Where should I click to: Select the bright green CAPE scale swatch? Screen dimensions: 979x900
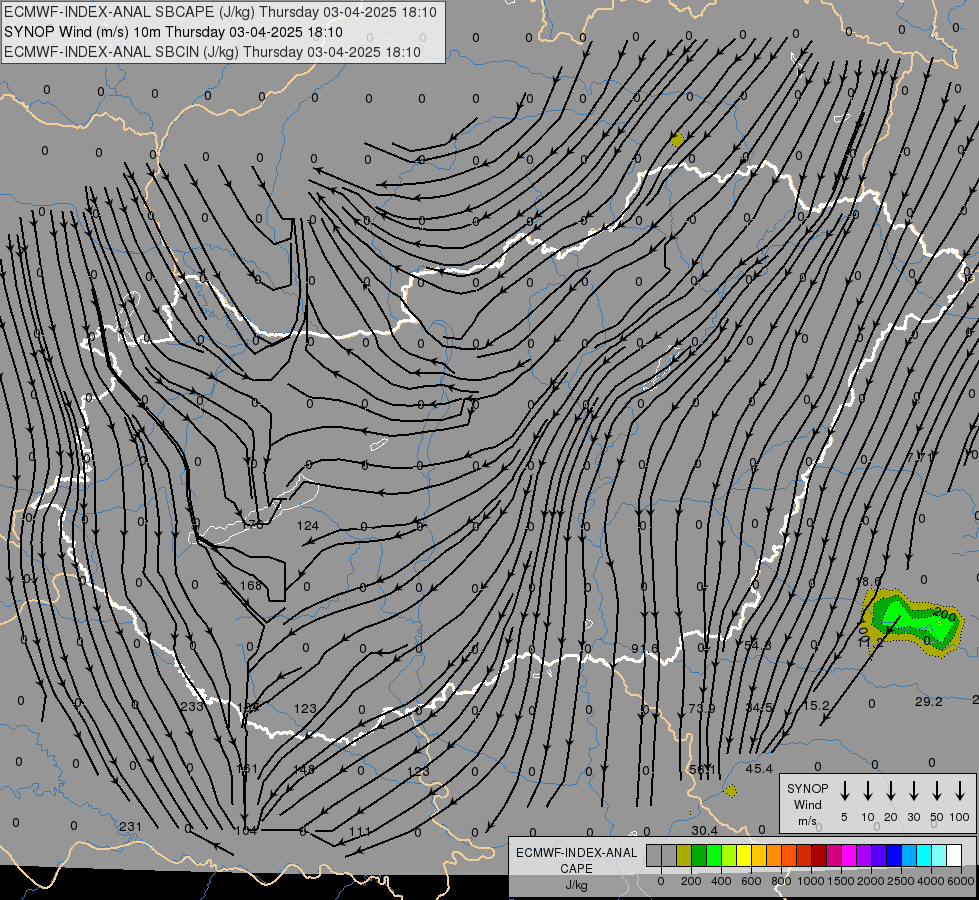tap(714, 856)
